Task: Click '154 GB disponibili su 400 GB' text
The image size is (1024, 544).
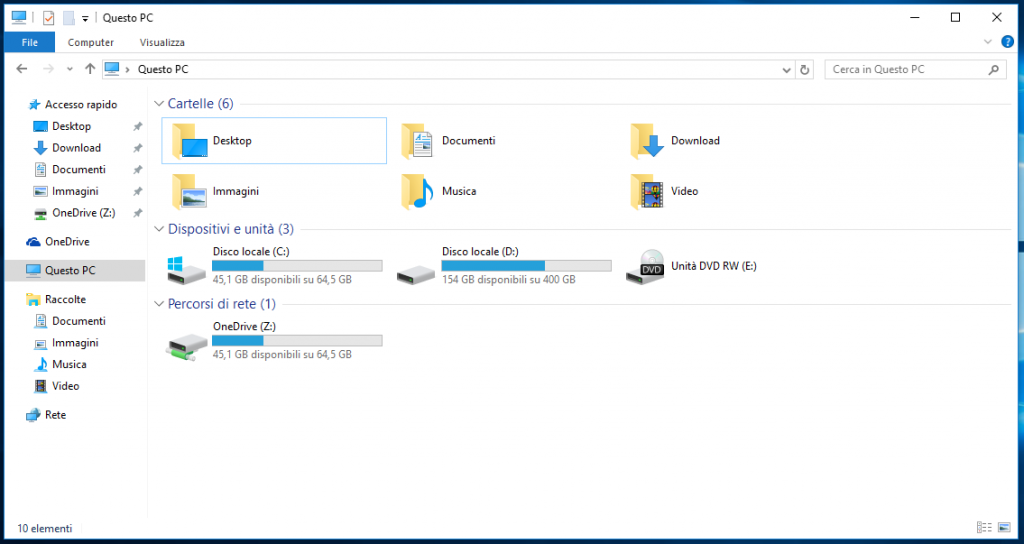Action: click(x=509, y=280)
